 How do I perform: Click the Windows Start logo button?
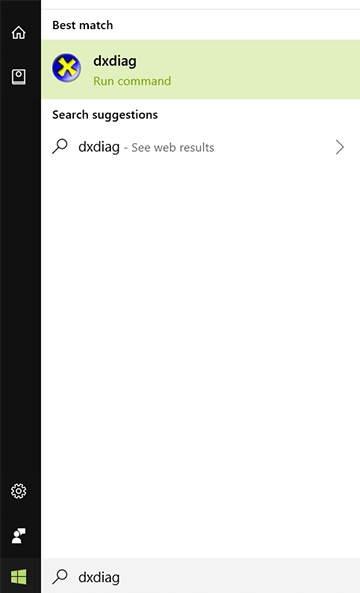click(19, 577)
